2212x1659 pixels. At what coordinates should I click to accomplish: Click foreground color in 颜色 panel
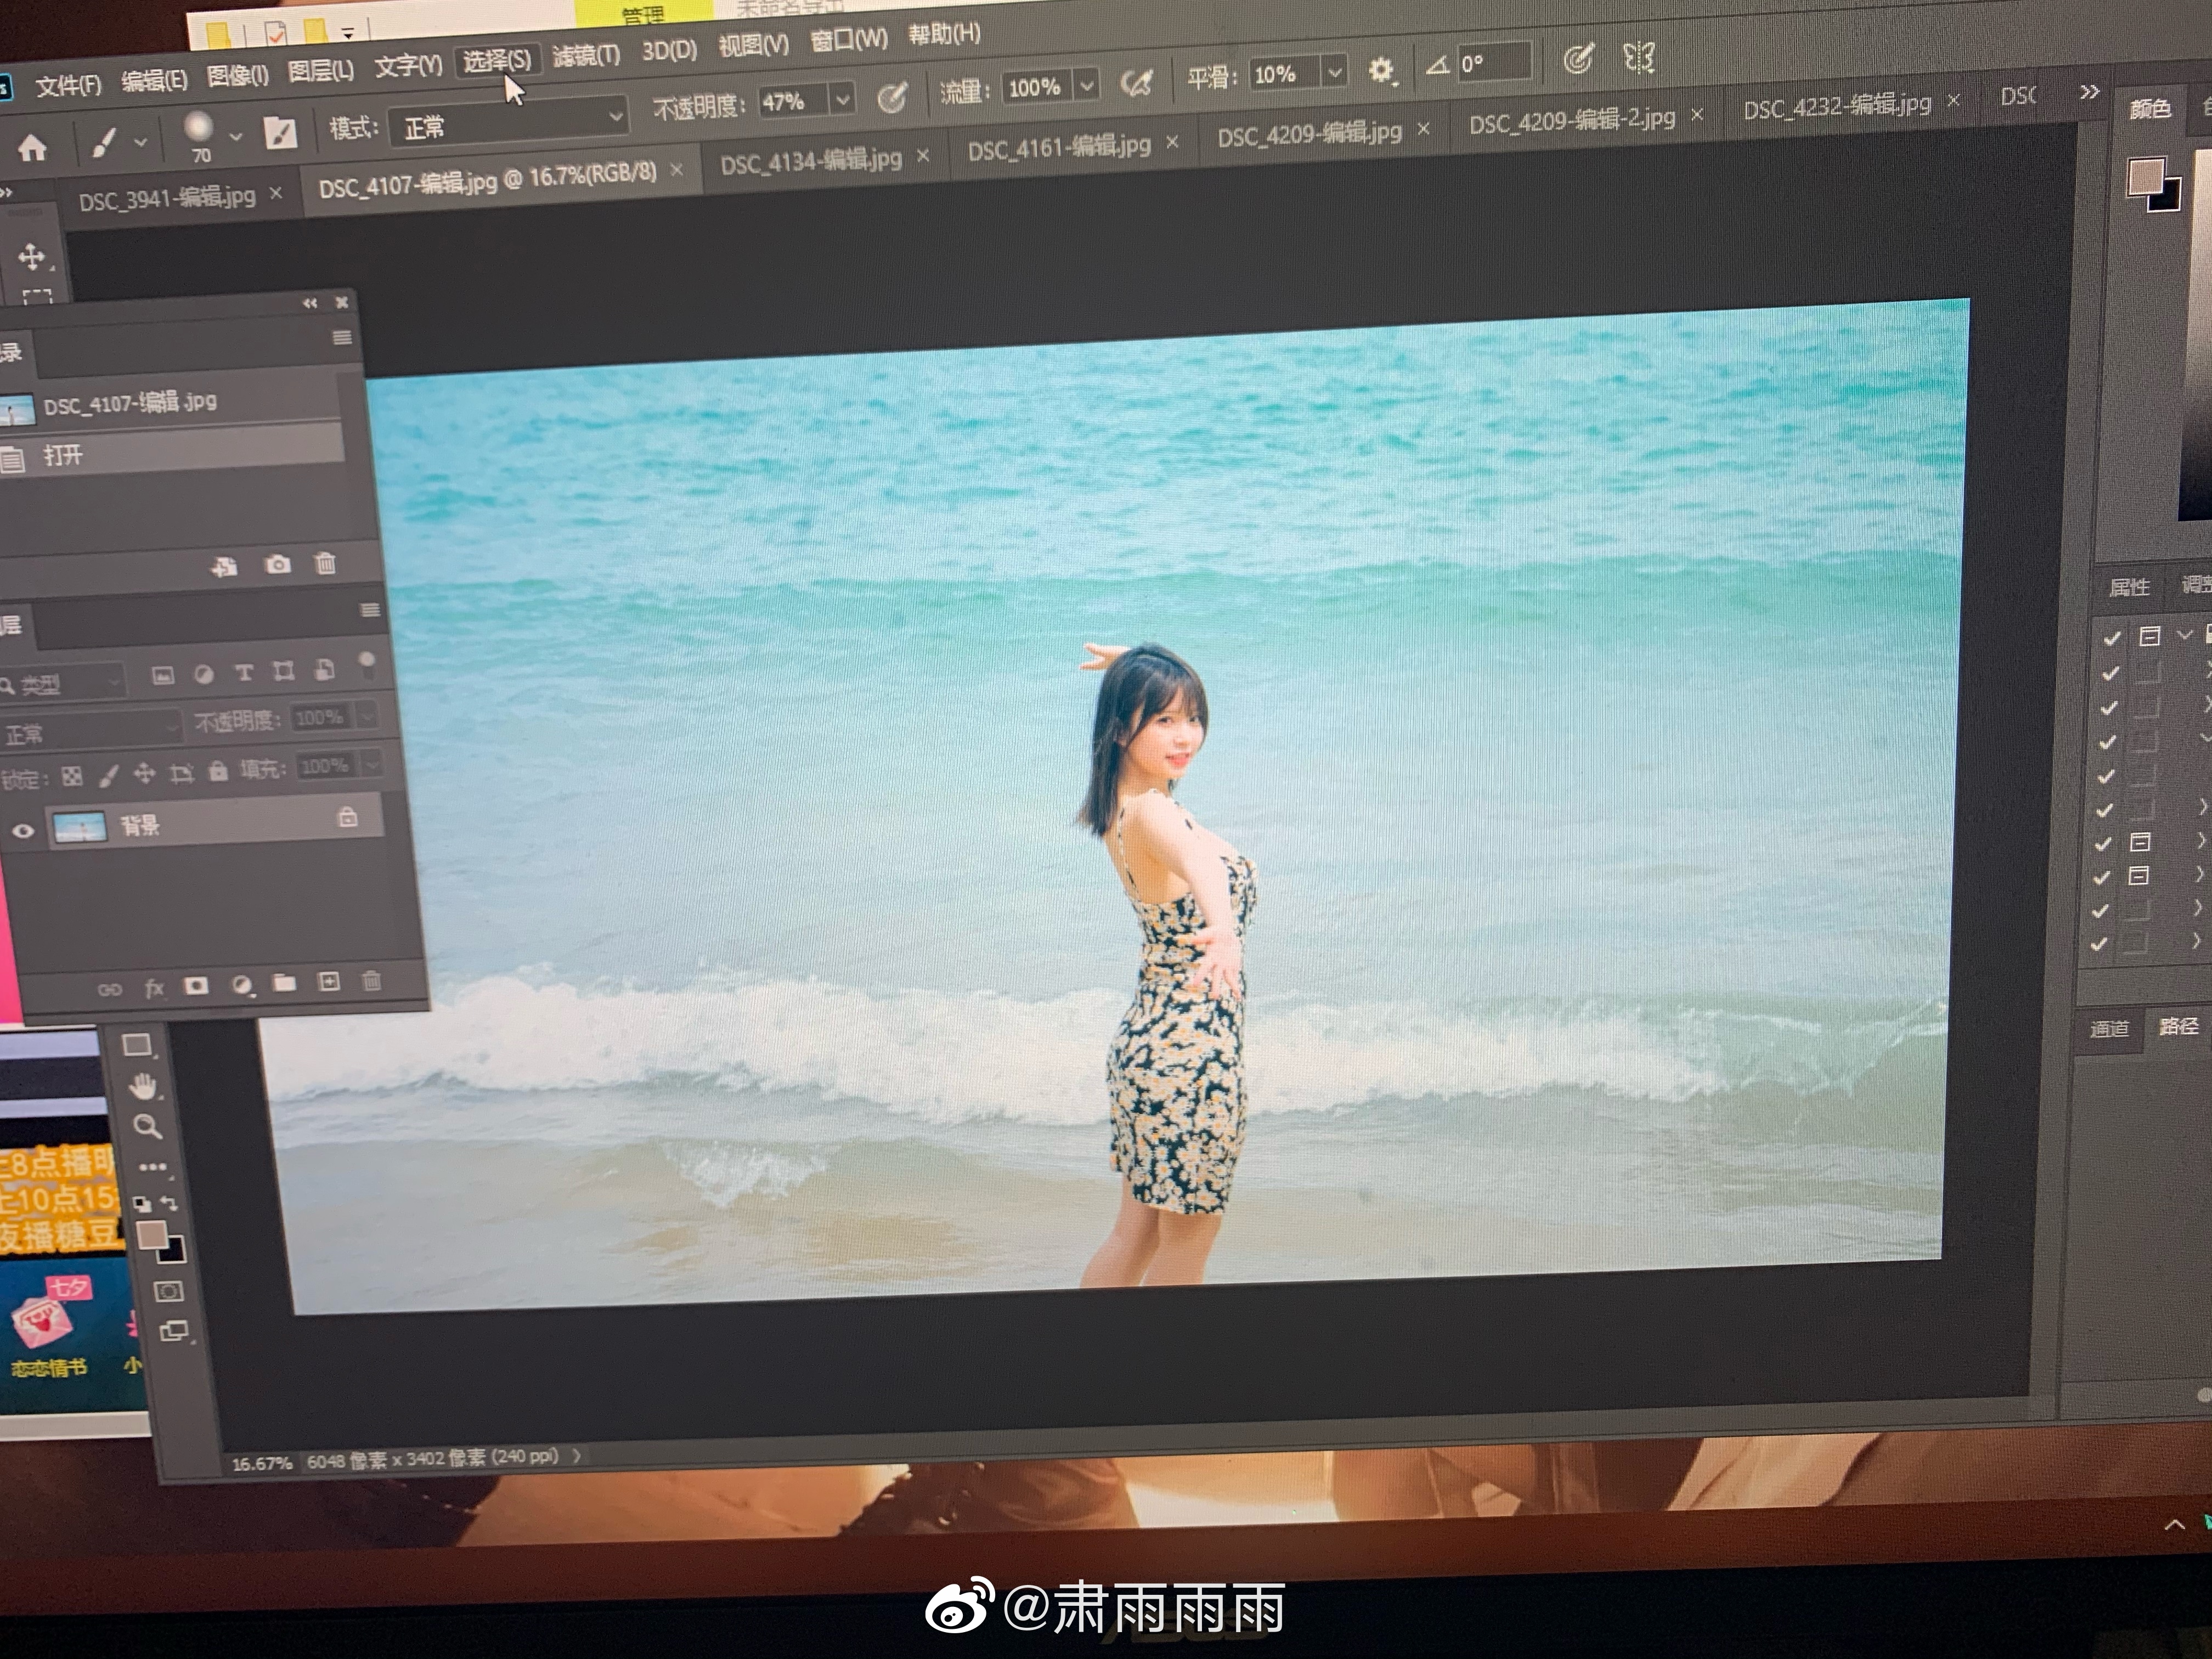2146,176
